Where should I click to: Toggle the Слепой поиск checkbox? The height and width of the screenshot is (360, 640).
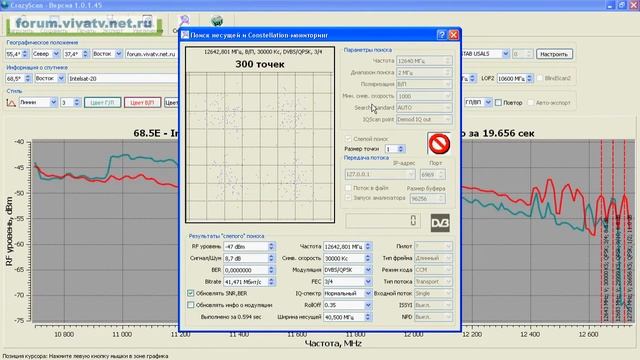(348, 139)
